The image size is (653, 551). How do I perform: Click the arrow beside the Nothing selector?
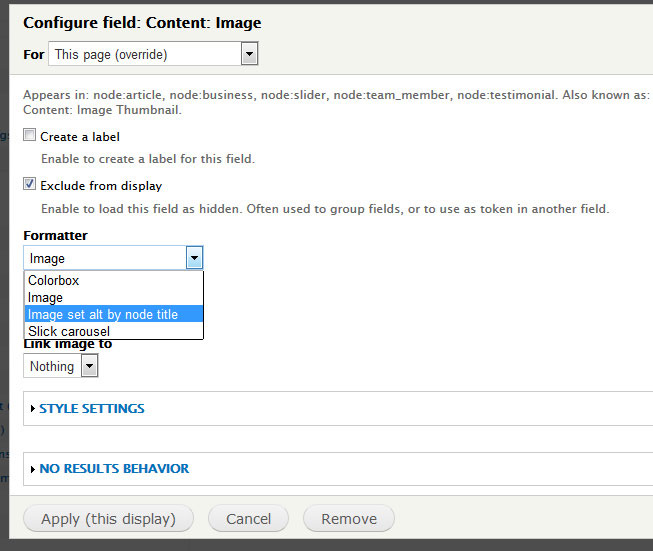pyautogui.click(x=89, y=367)
